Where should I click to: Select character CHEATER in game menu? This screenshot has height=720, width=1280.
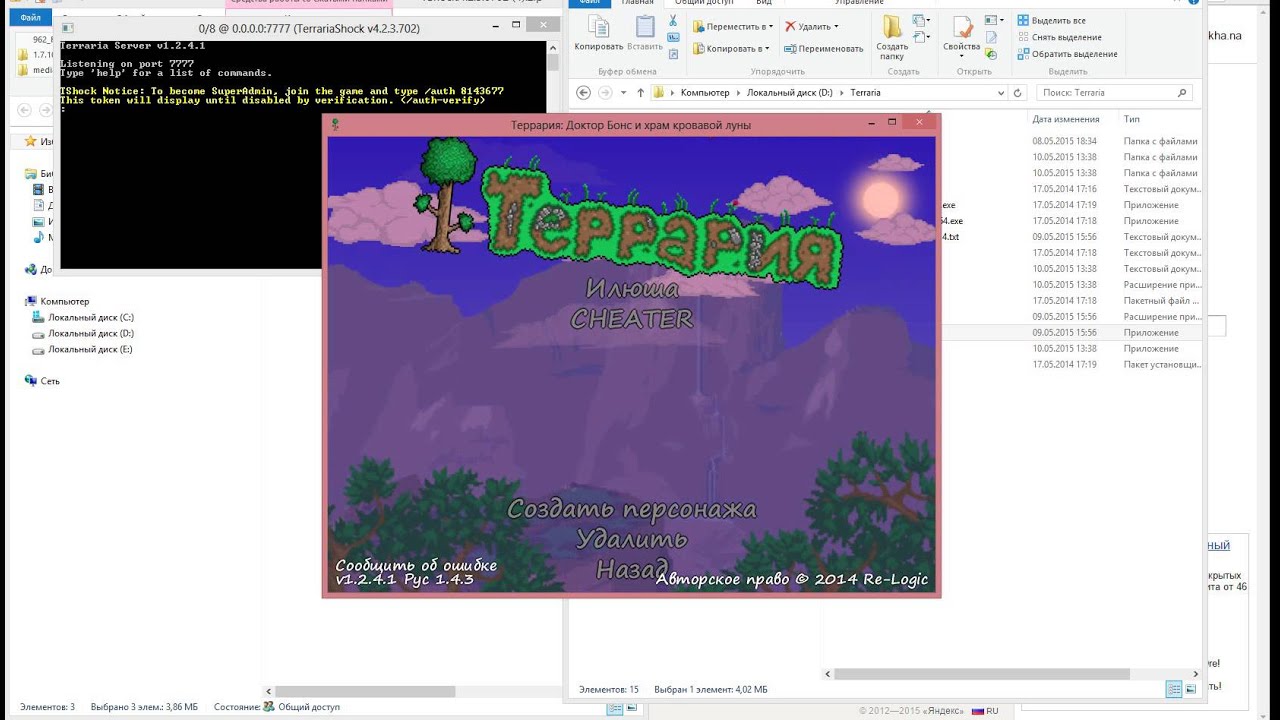[631, 319]
